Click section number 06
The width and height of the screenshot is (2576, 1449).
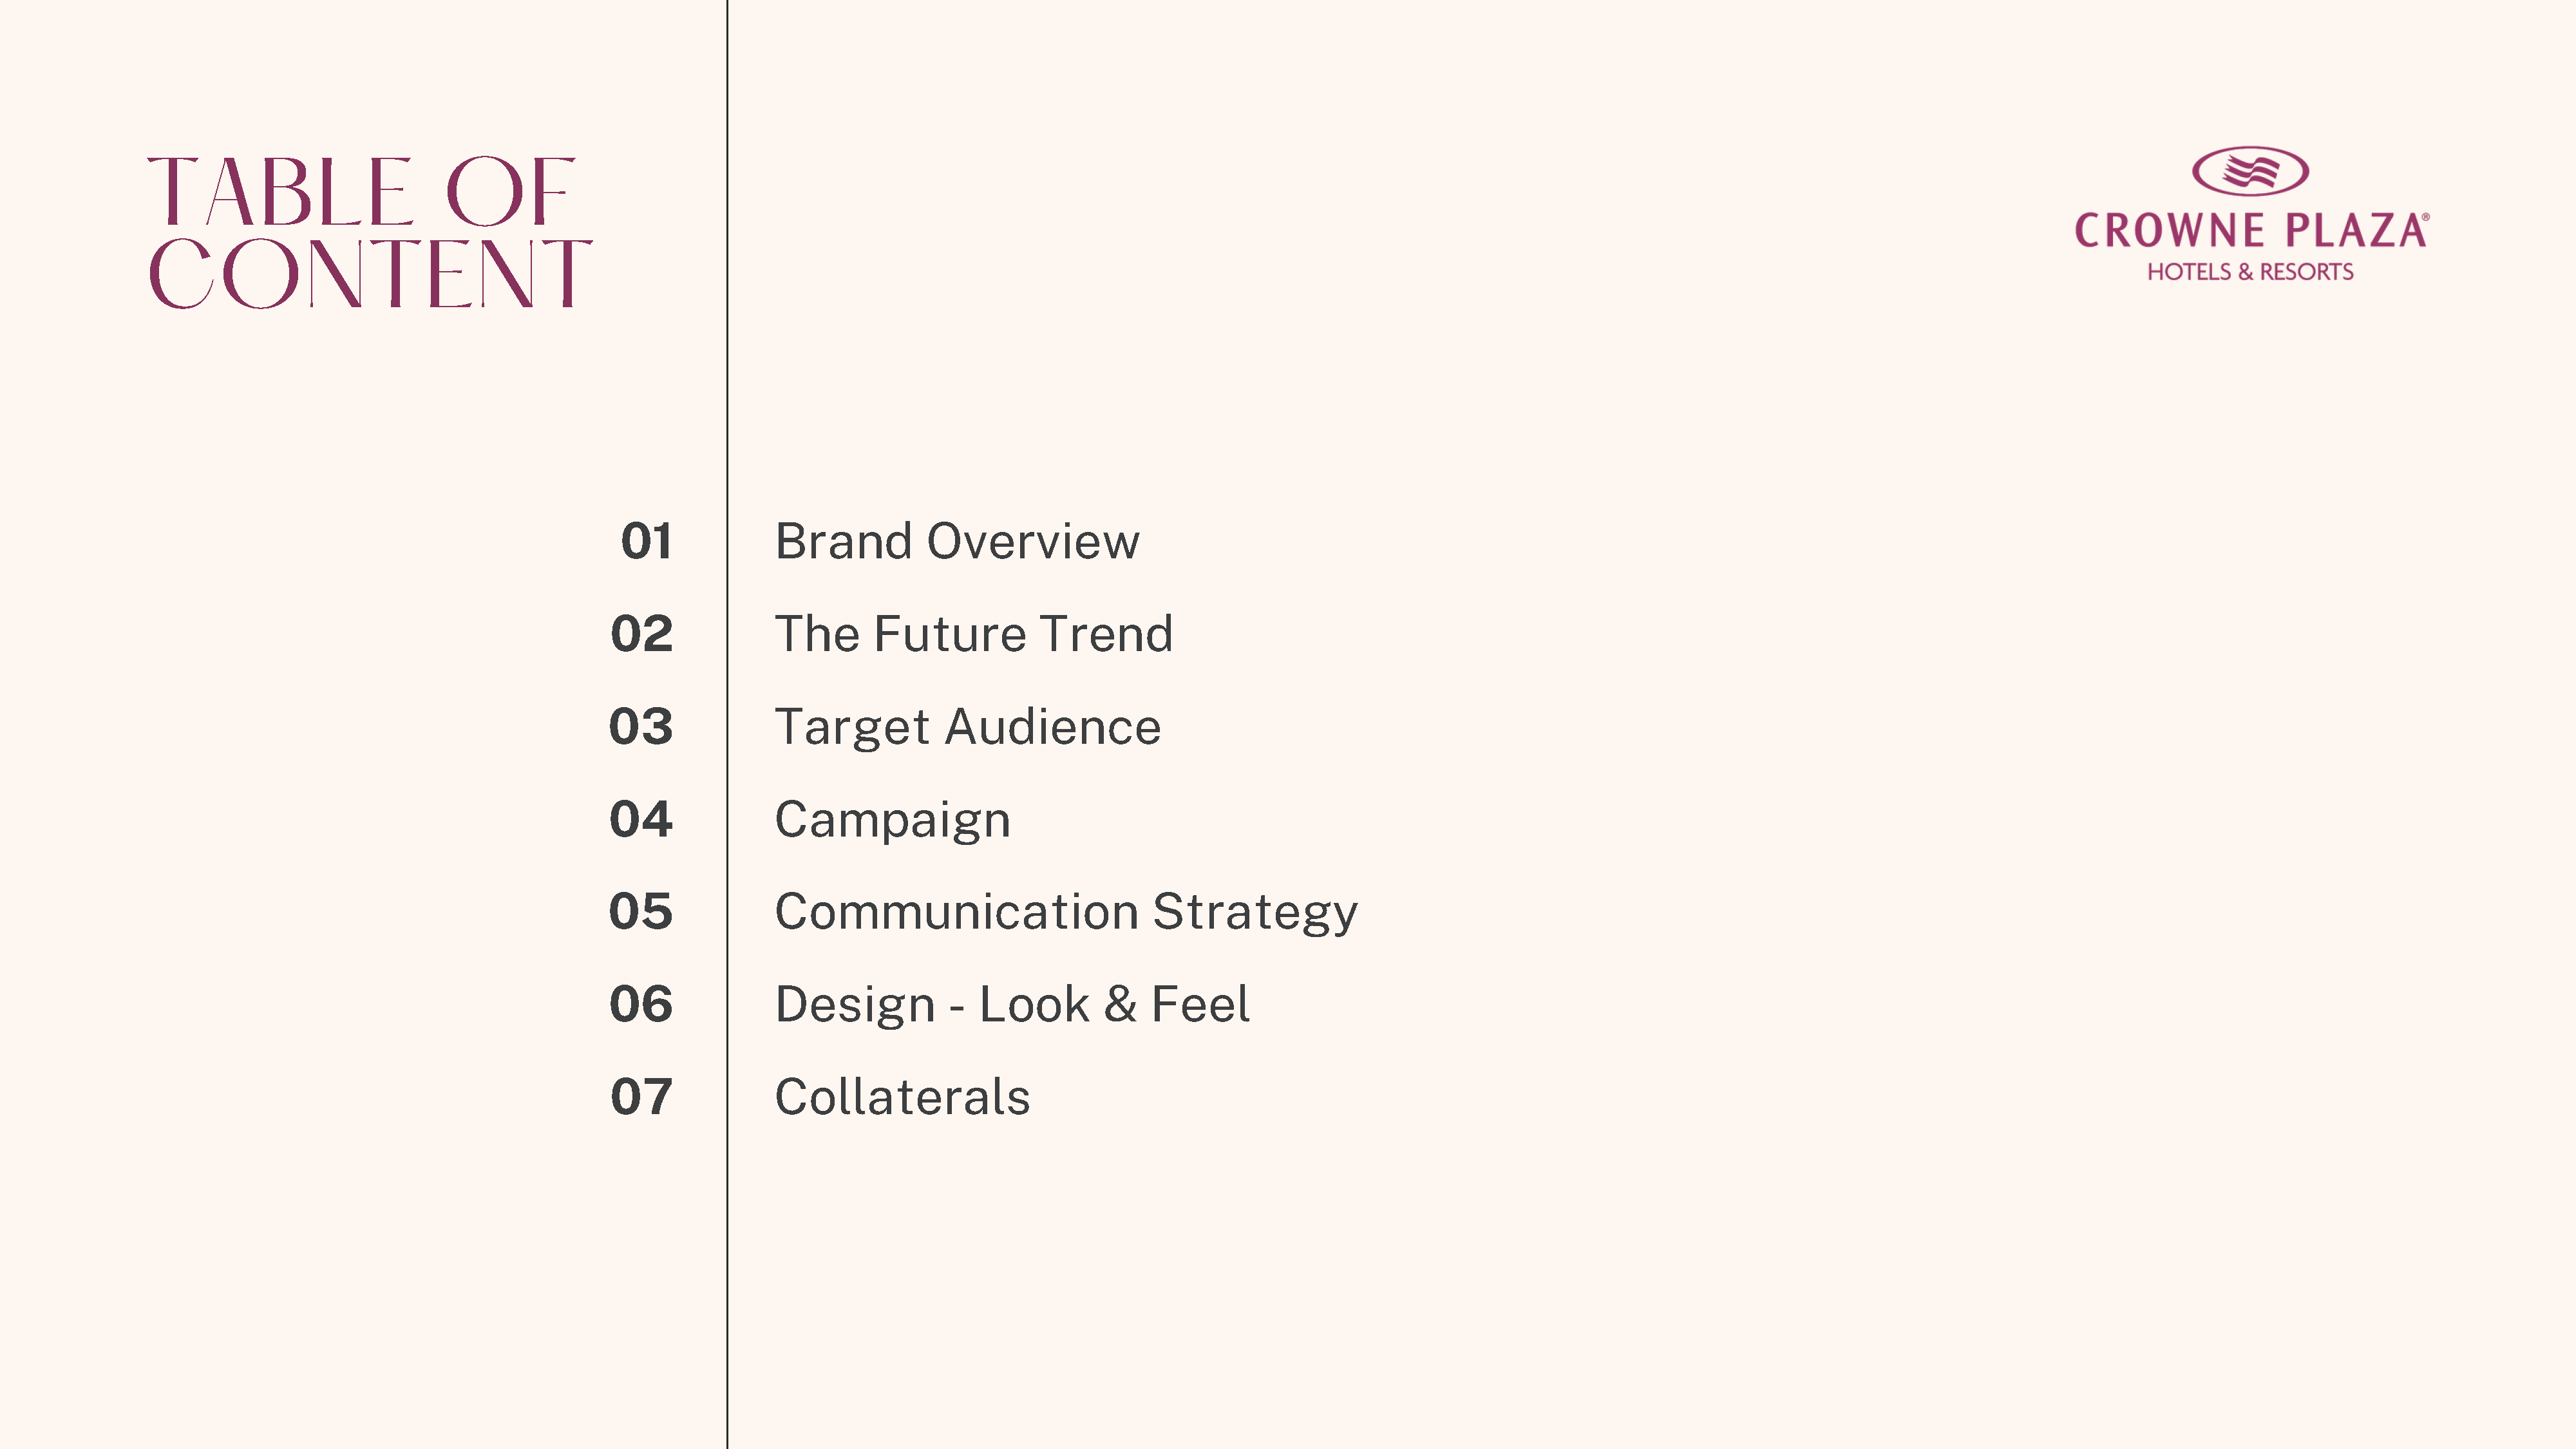(641, 1004)
